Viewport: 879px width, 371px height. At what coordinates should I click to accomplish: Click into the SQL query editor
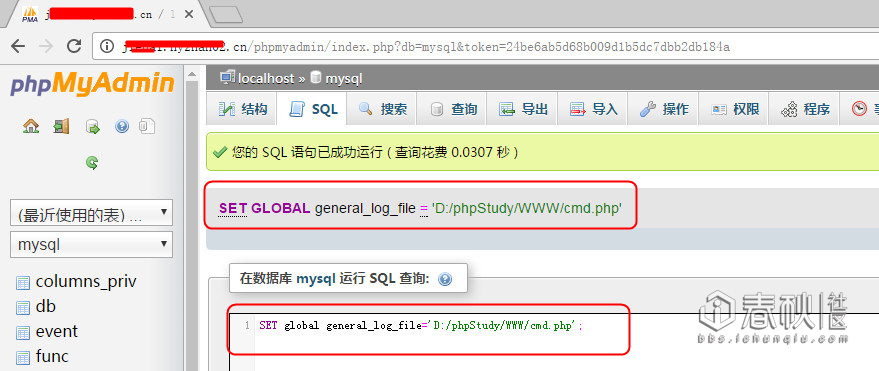click(554, 342)
